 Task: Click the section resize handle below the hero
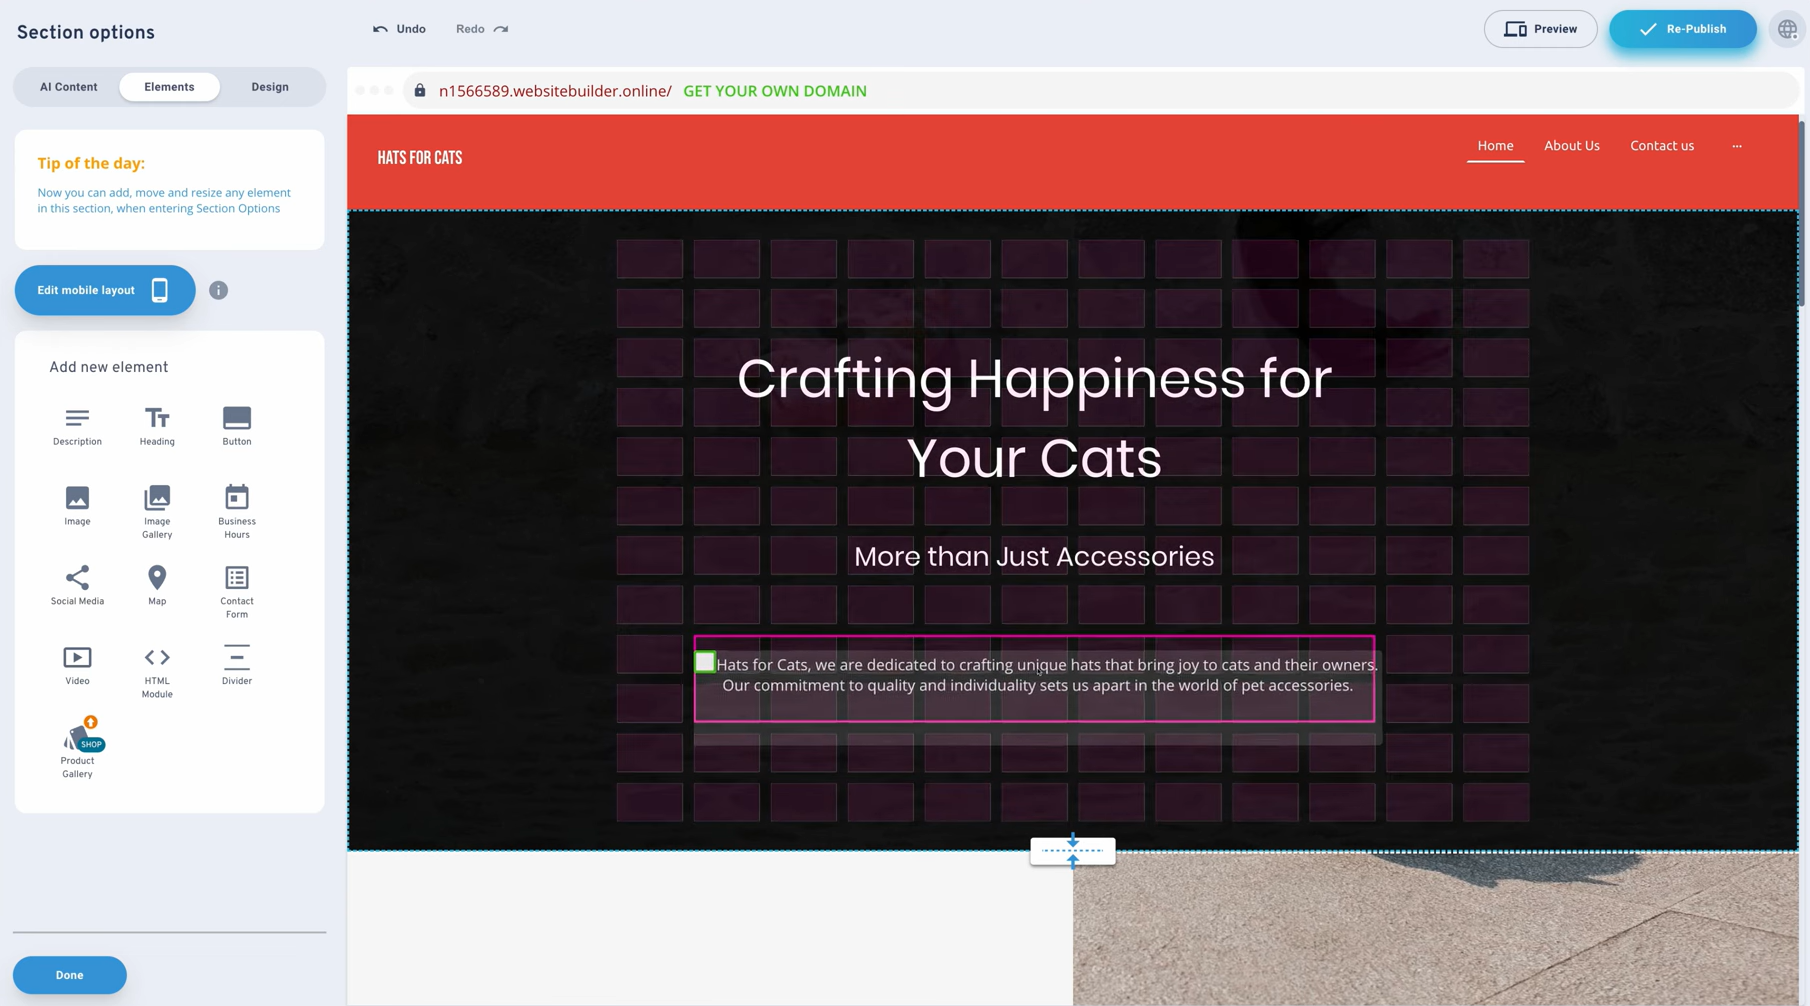pos(1072,851)
